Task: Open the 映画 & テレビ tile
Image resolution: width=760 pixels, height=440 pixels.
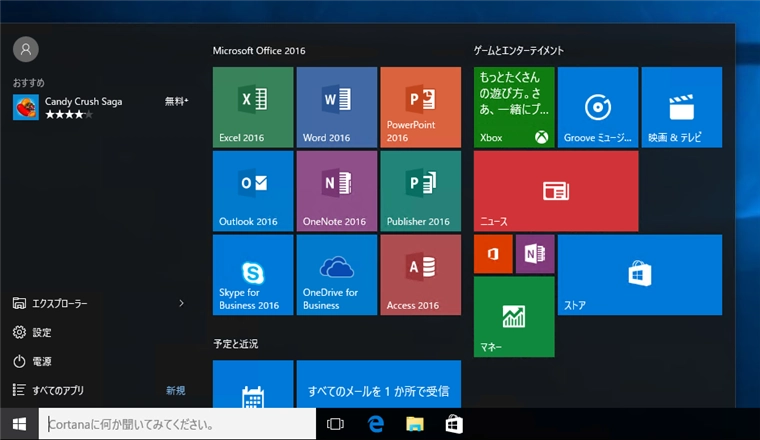Action: click(x=682, y=107)
